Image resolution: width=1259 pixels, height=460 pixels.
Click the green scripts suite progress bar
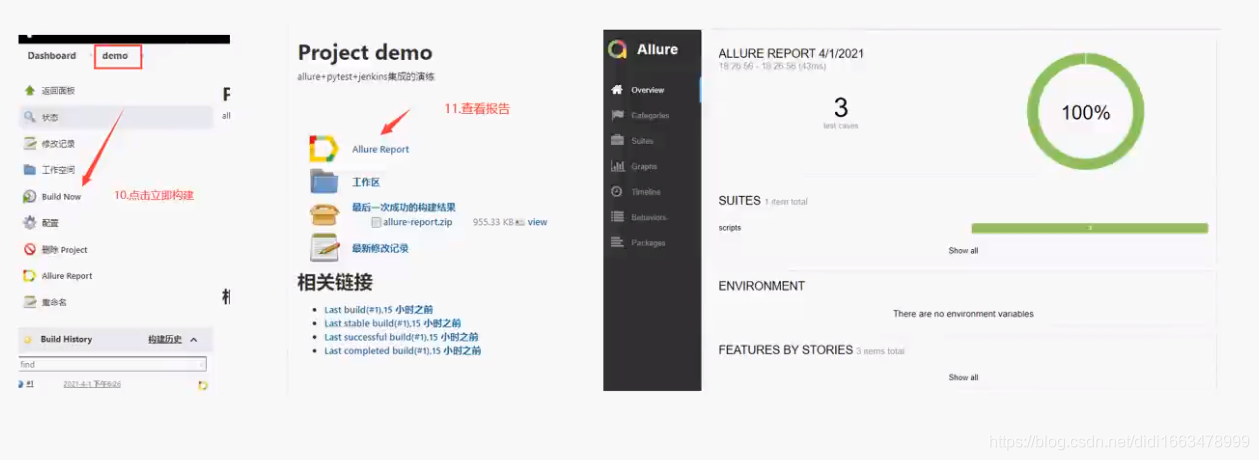[x=1090, y=228]
